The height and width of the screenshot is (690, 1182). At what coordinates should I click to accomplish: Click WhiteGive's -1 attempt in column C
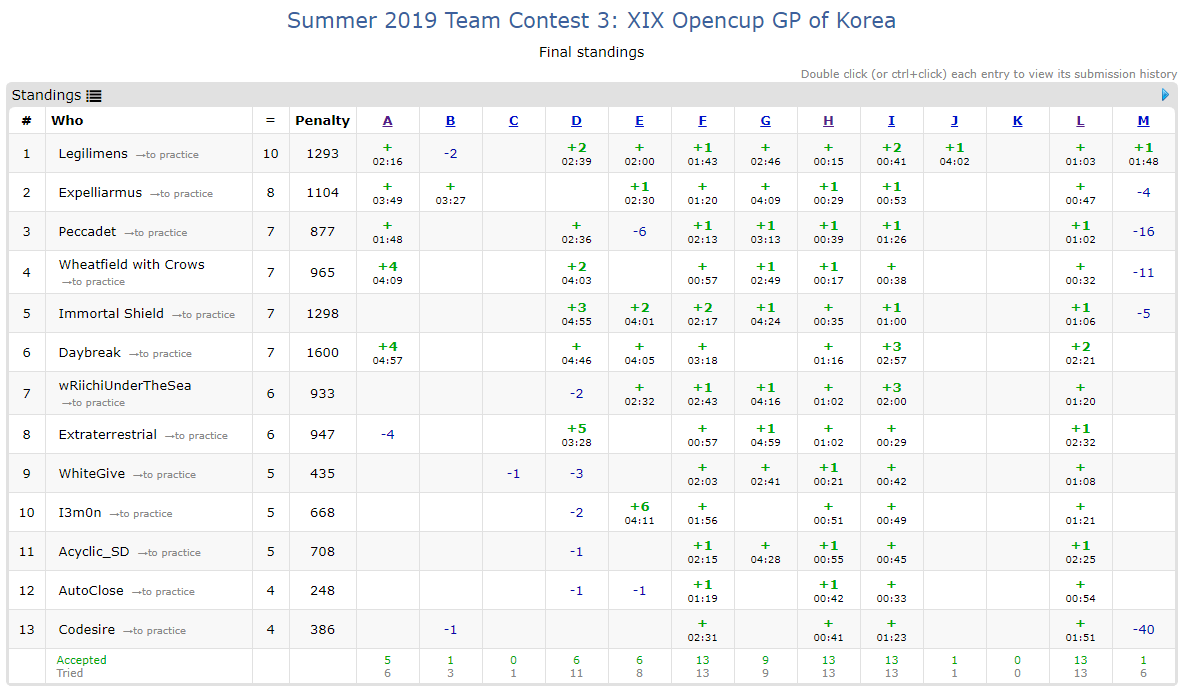(513, 474)
